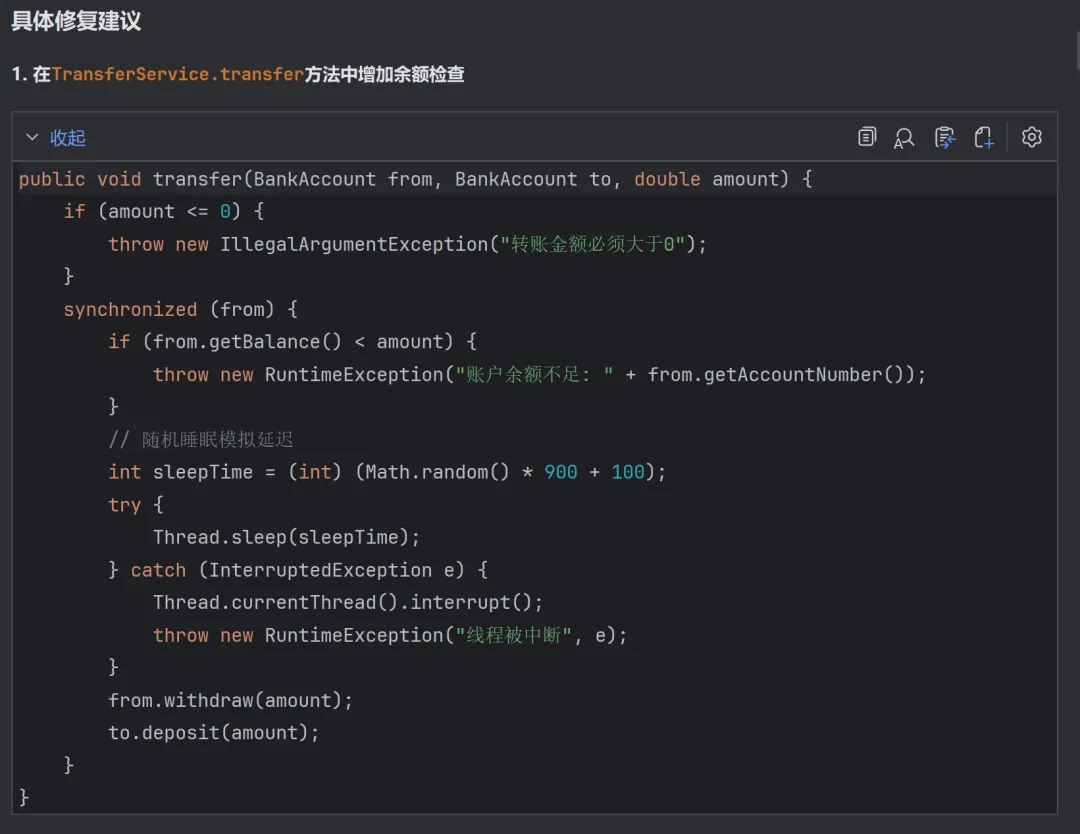Click the 具体修复建议 heading
The height and width of the screenshot is (834, 1080).
pos(76,21)
